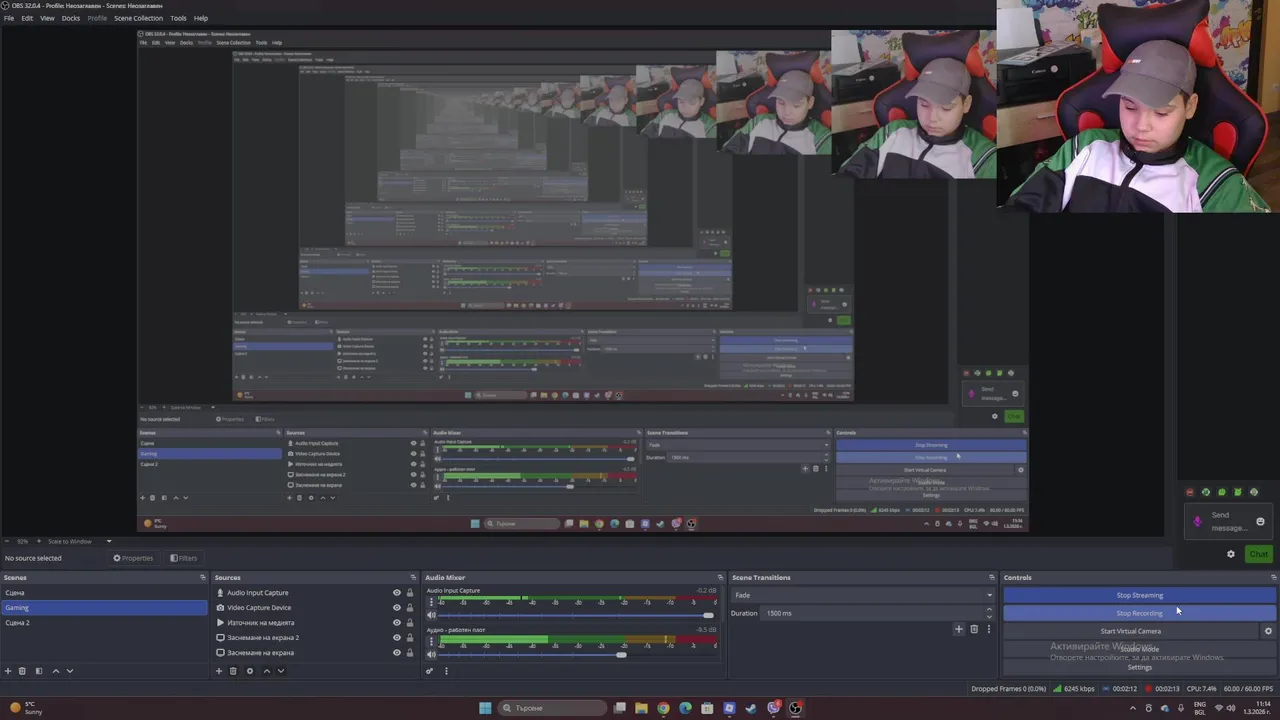
Task: Open the Edit menu
Action: [27, 18]
